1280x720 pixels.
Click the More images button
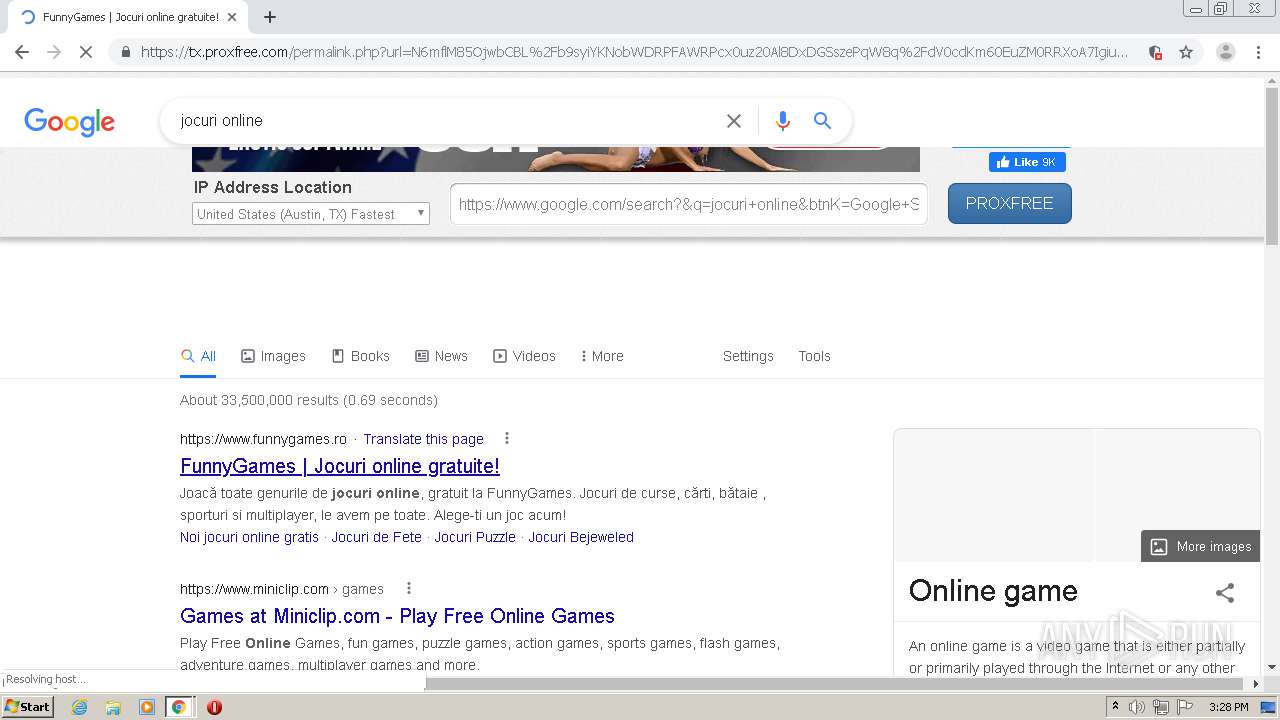1200,546
